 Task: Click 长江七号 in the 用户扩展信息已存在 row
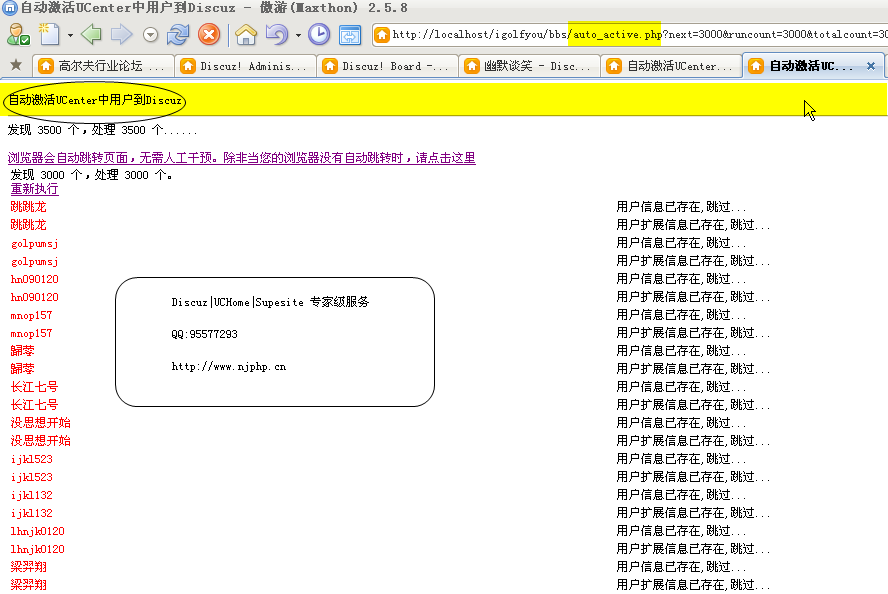35,405
